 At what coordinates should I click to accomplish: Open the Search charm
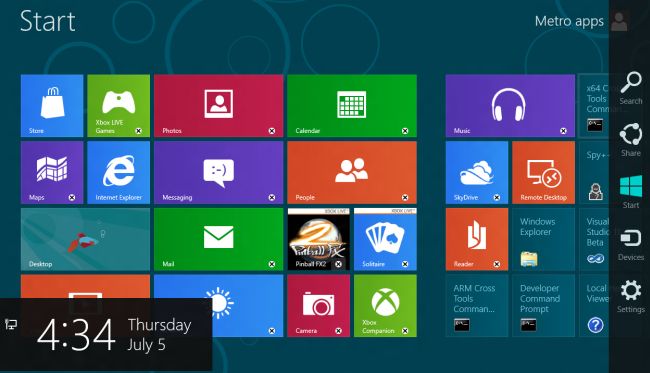point(631,87)
